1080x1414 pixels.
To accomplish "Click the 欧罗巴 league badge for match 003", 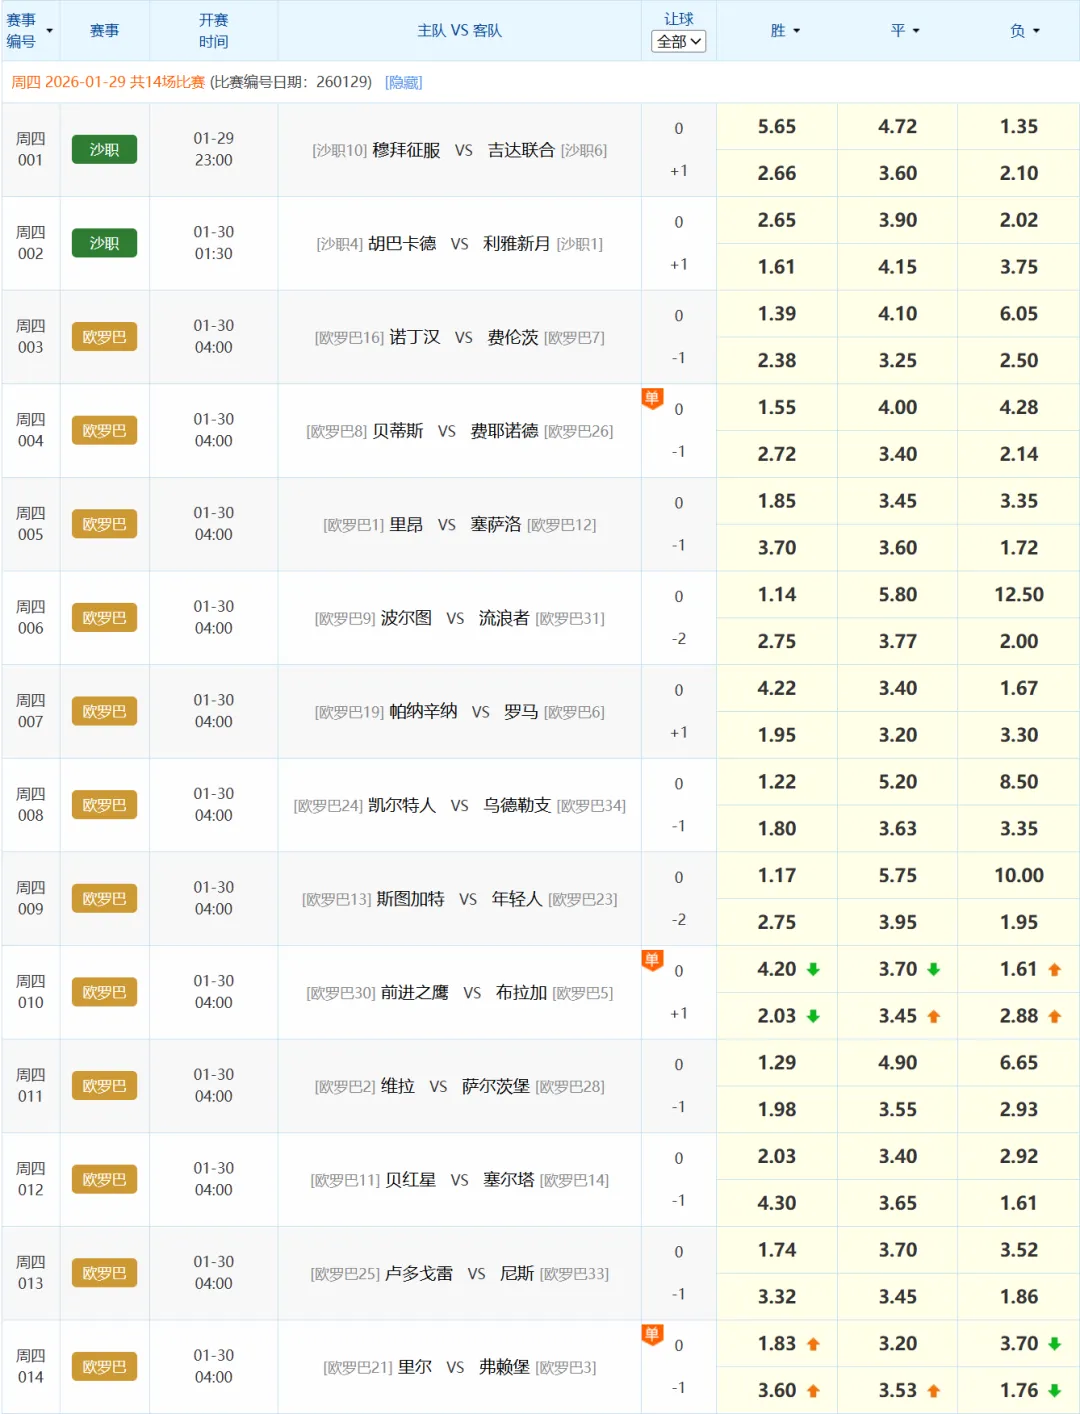I will coord(104,337).
